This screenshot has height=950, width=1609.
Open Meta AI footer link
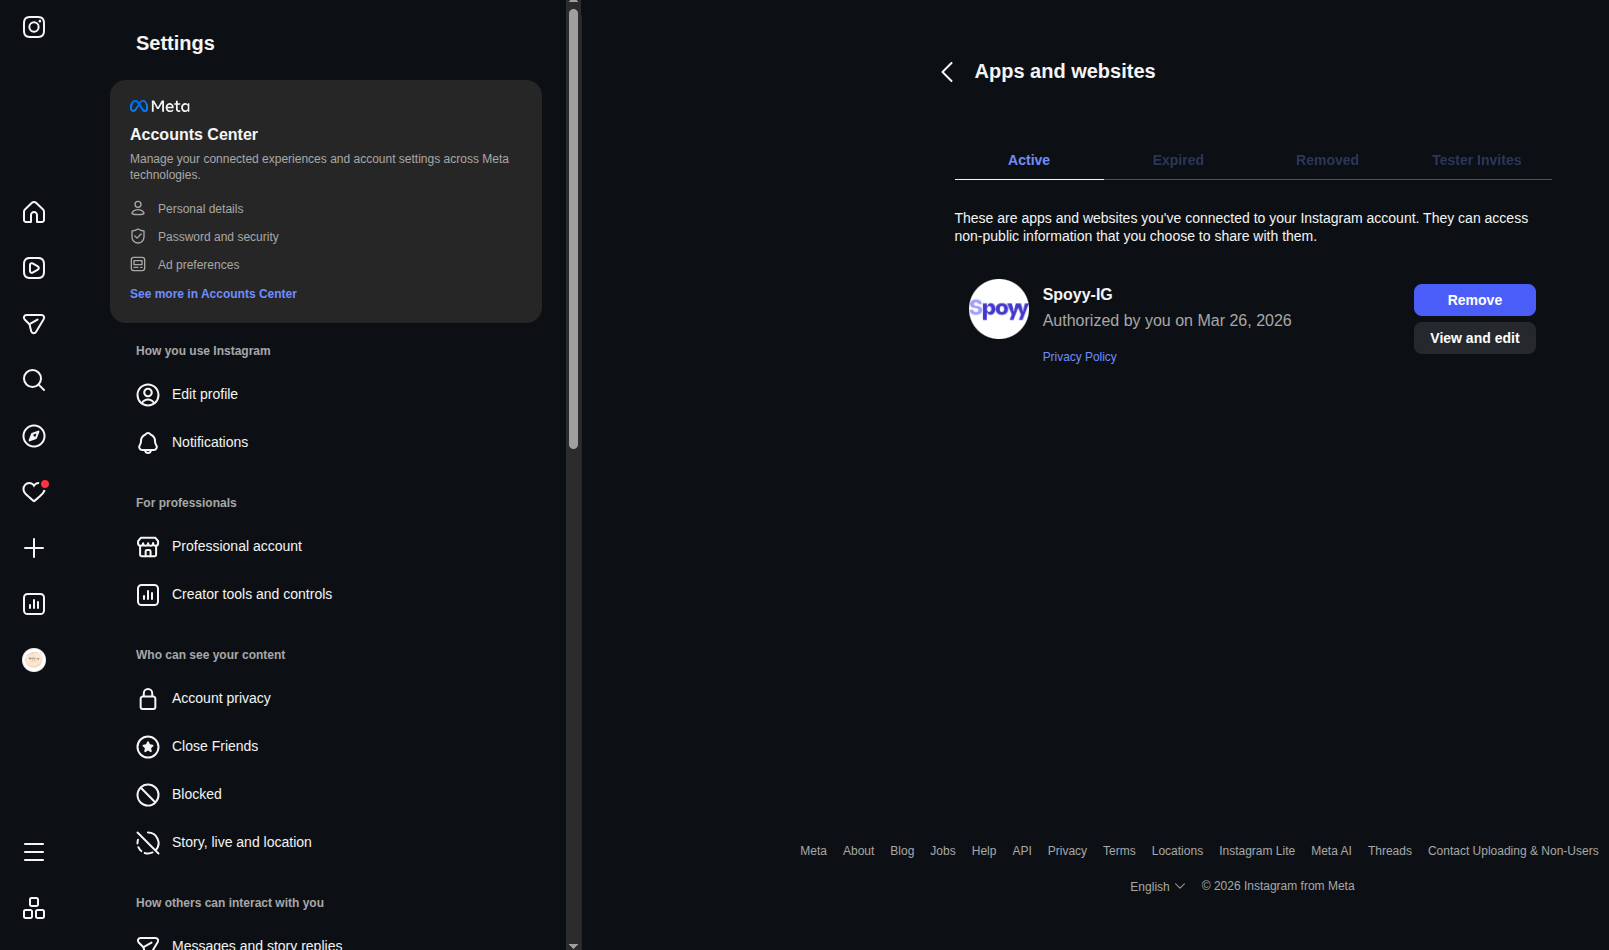(x=1331, y=851)
